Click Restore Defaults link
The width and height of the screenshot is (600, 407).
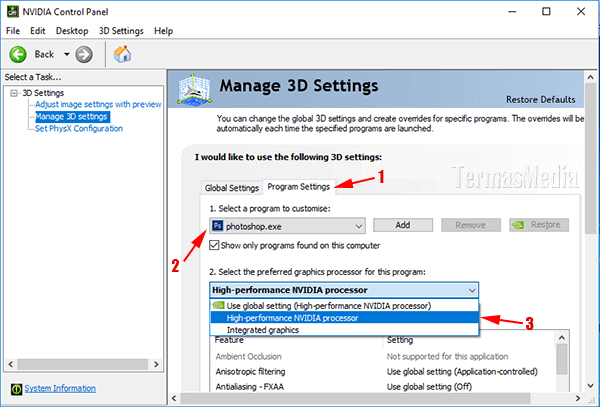541,99
